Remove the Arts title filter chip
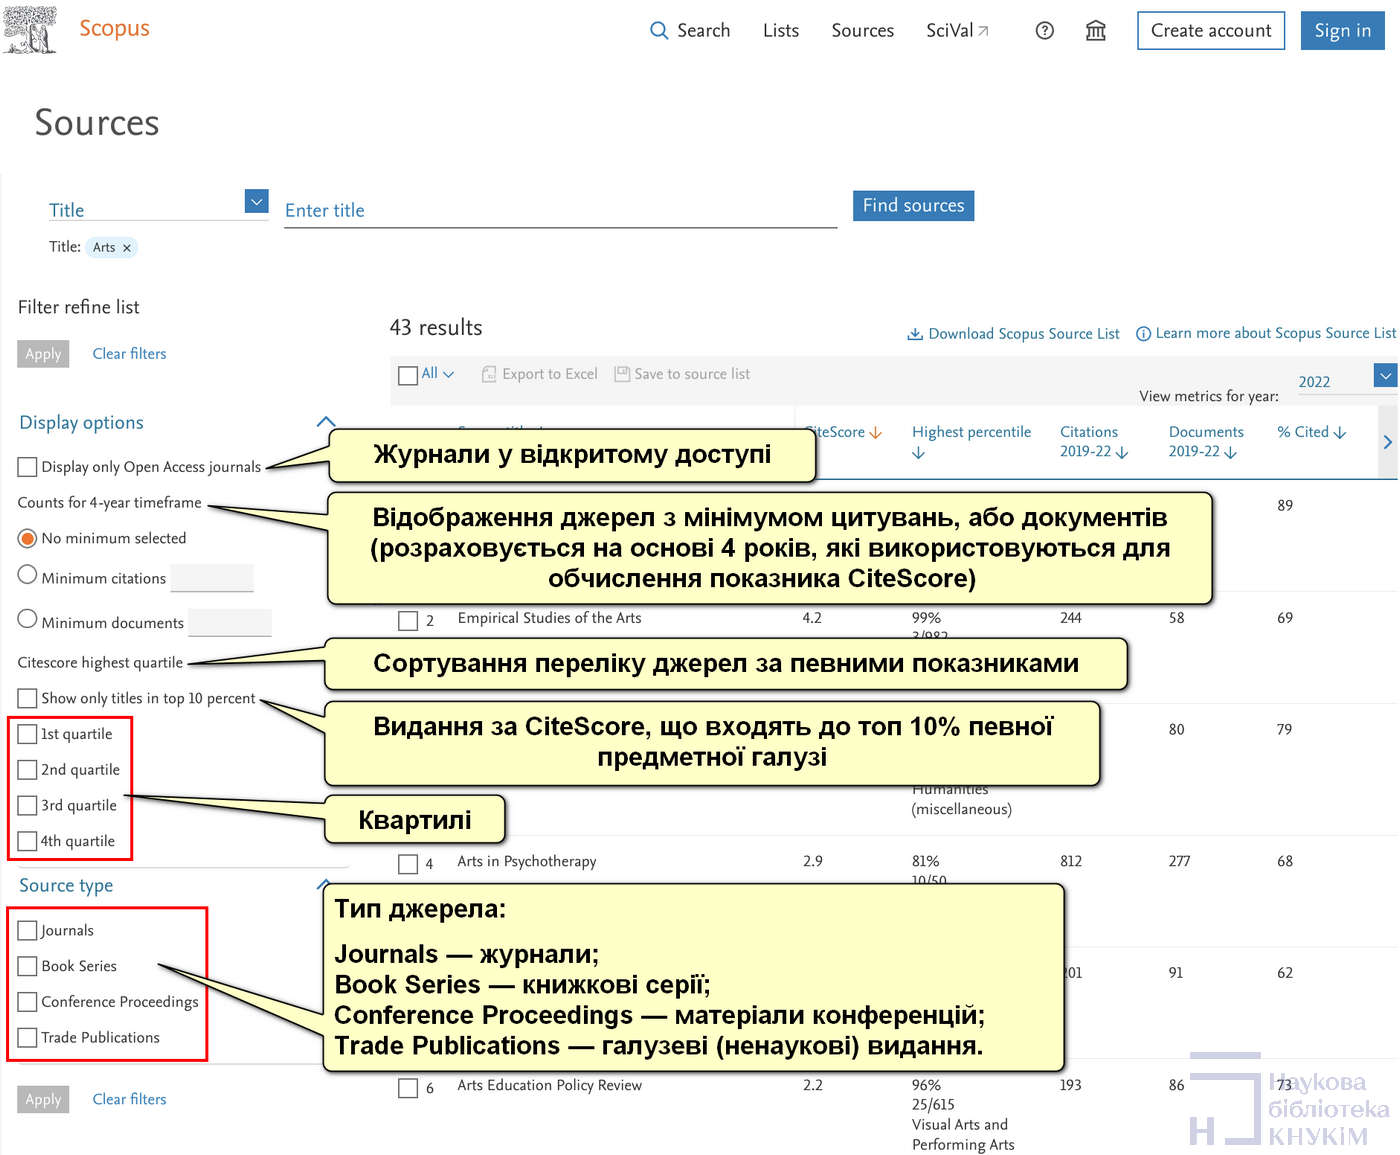The image size is (1400, 1155). tap(127, 248)
